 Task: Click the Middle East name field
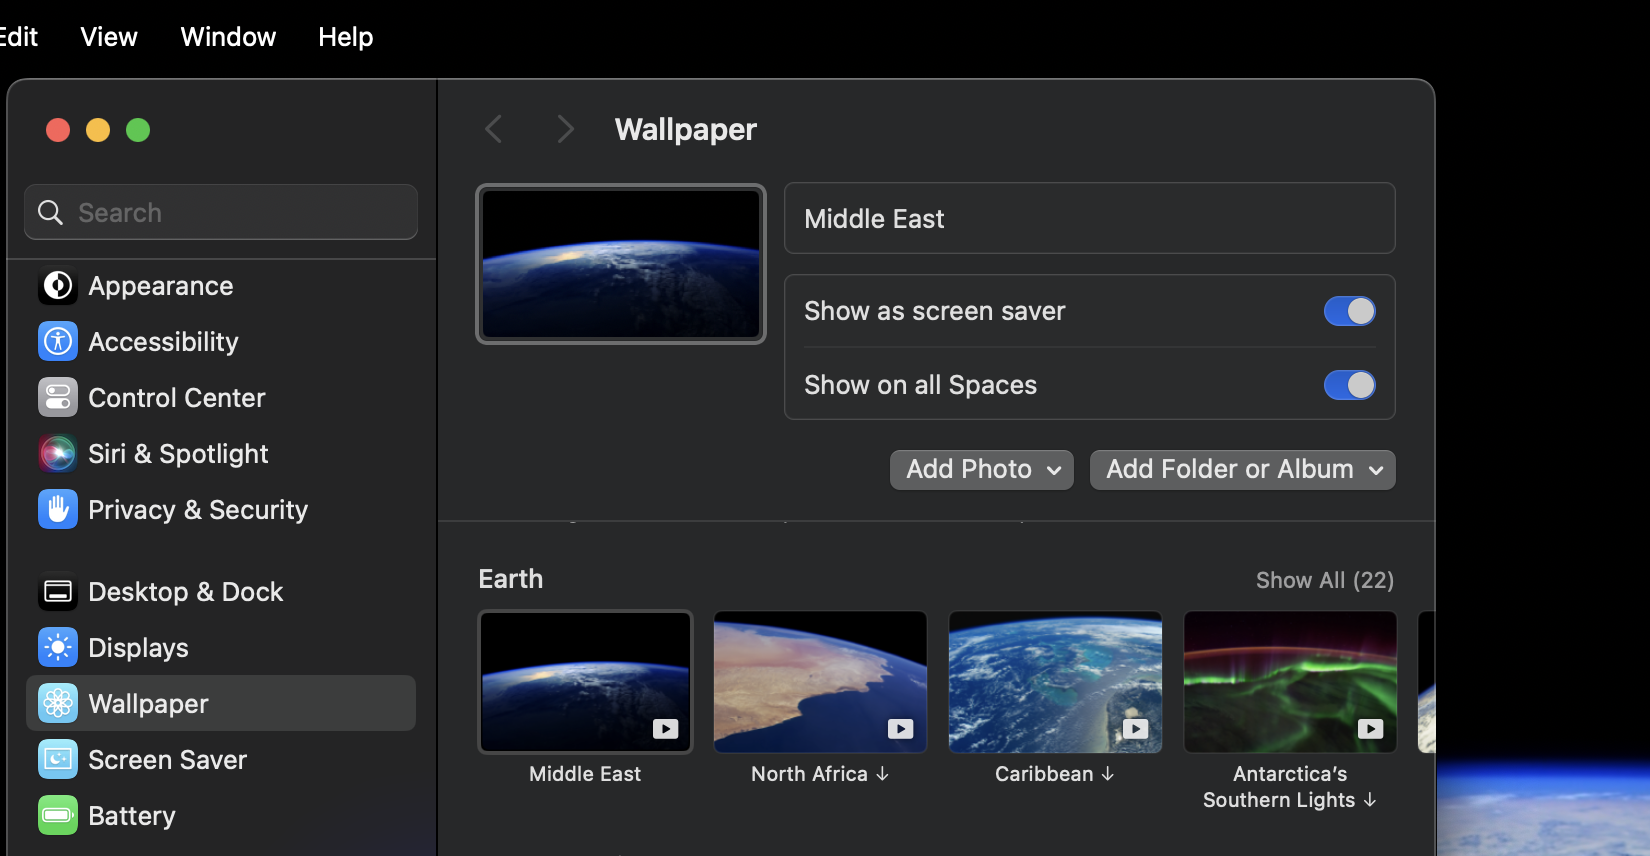coord(1090,218)
